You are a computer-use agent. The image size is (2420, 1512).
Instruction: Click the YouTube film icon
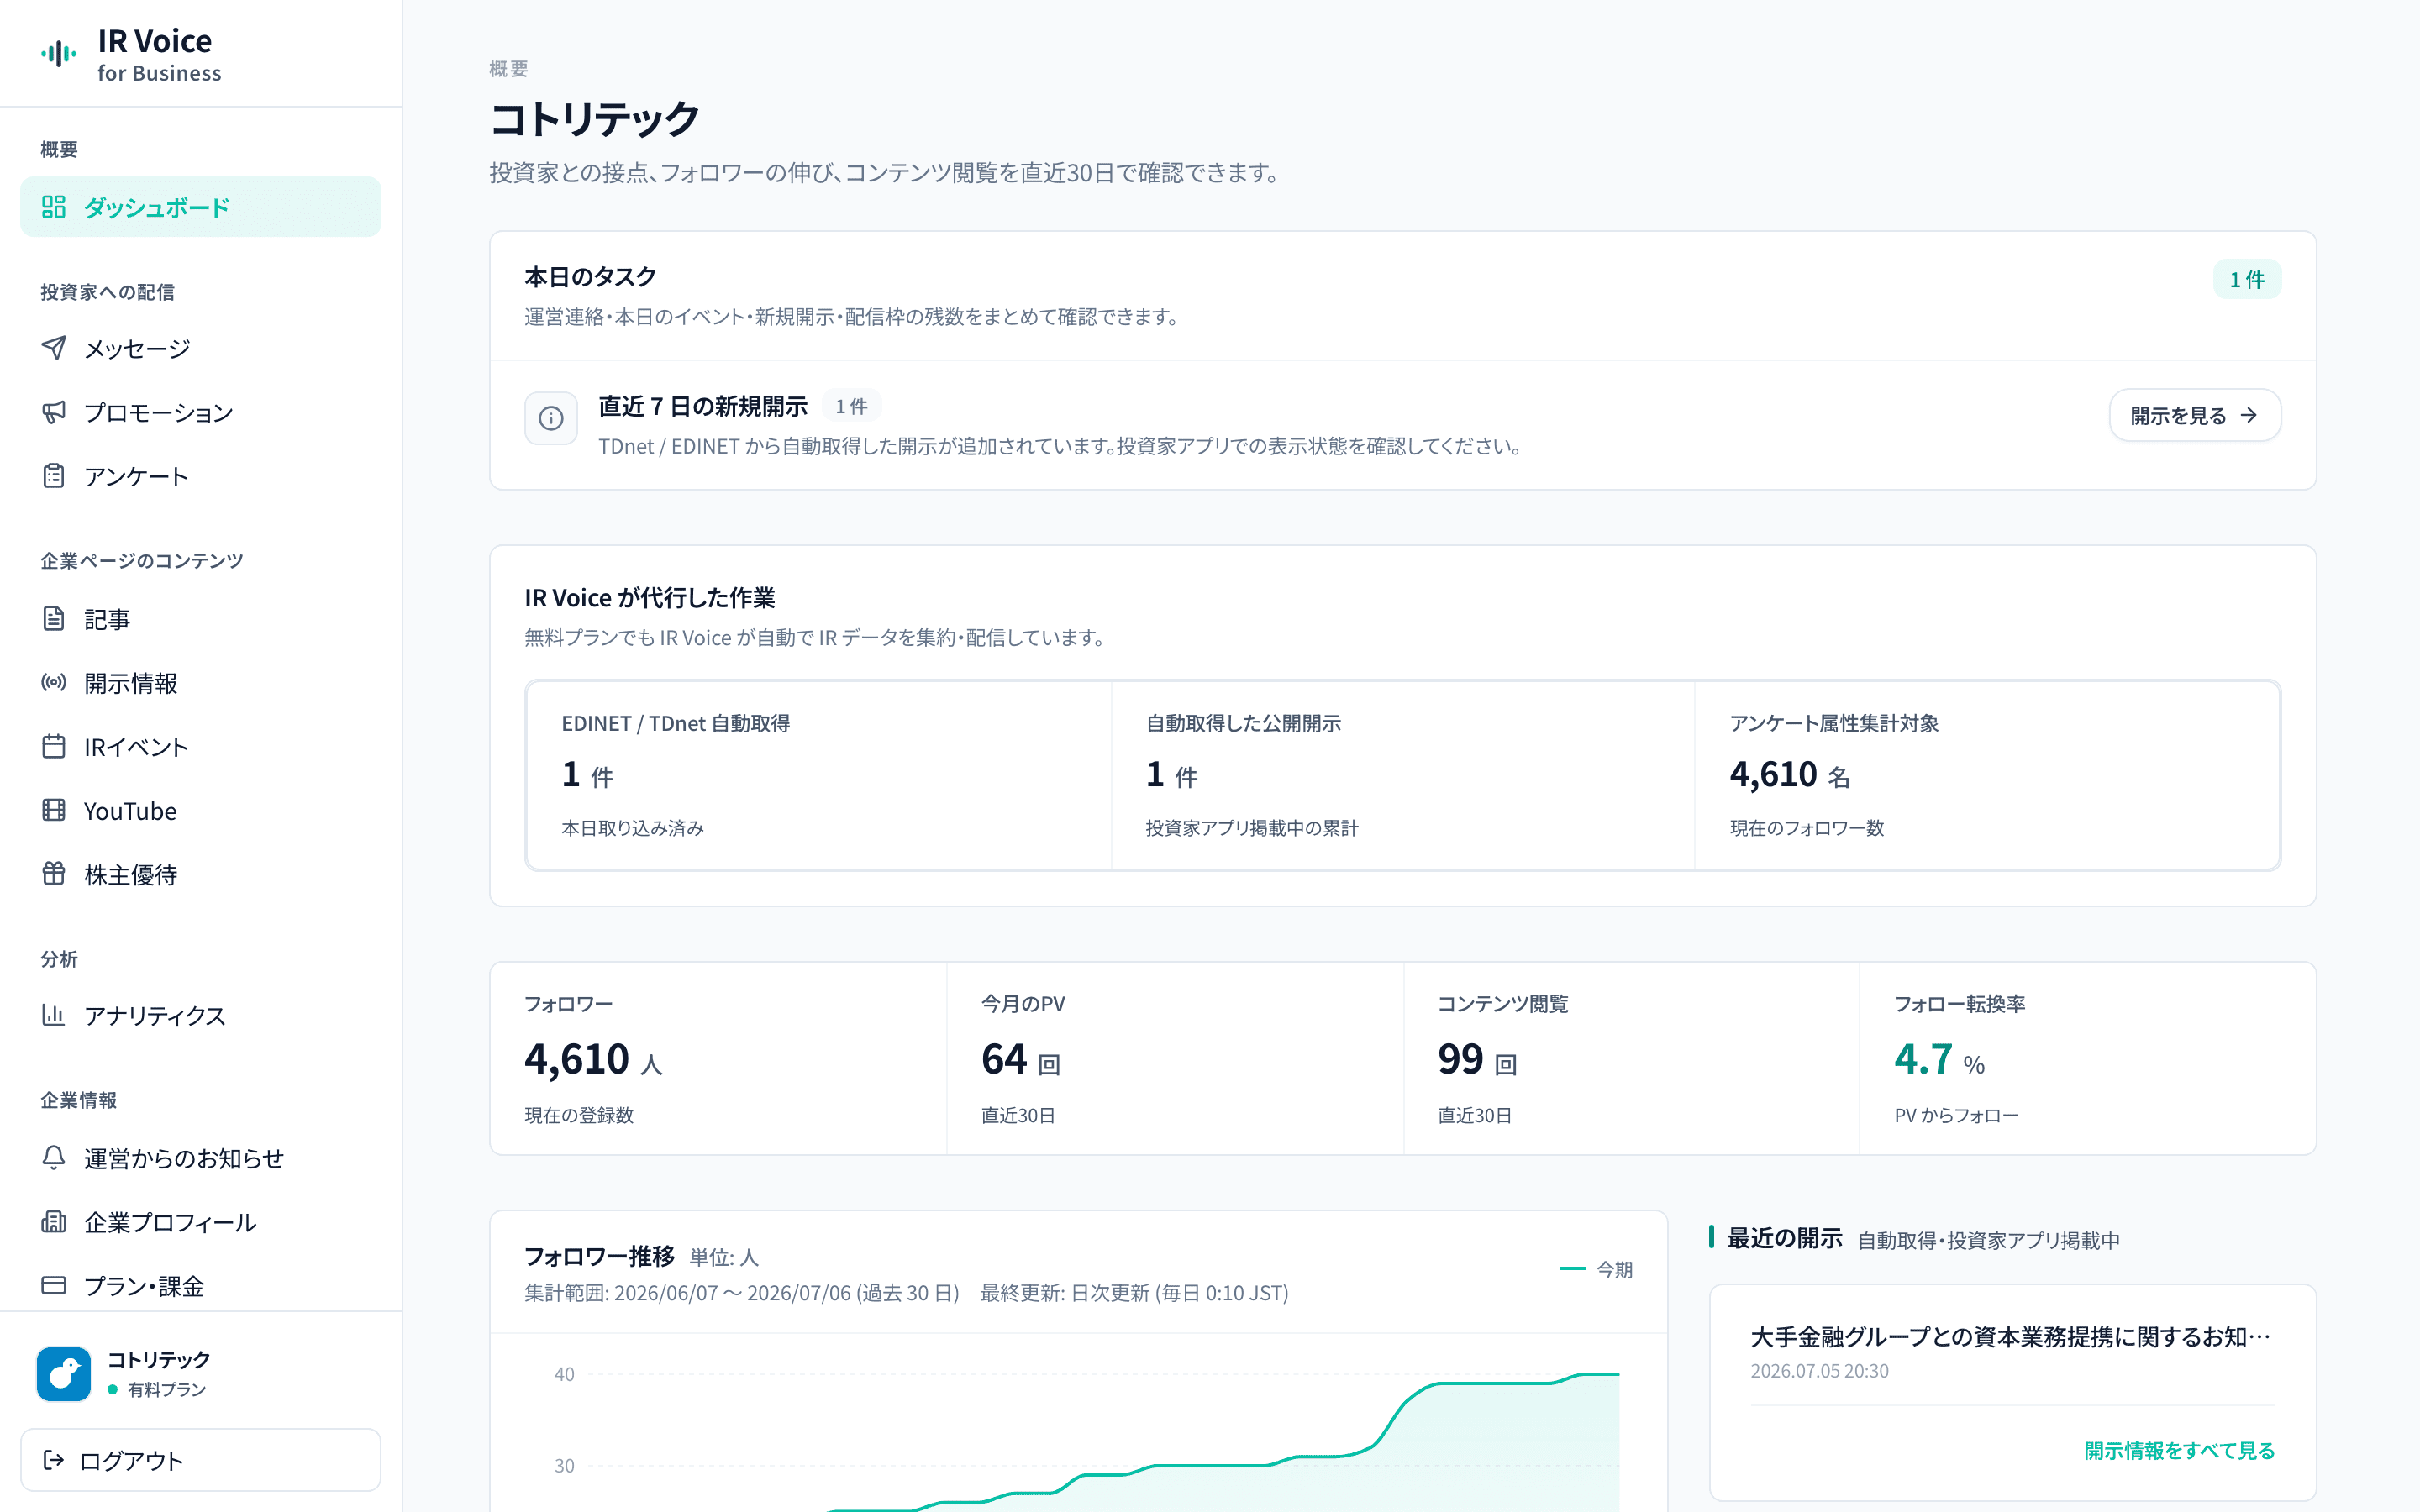click(x=54, y=810)
